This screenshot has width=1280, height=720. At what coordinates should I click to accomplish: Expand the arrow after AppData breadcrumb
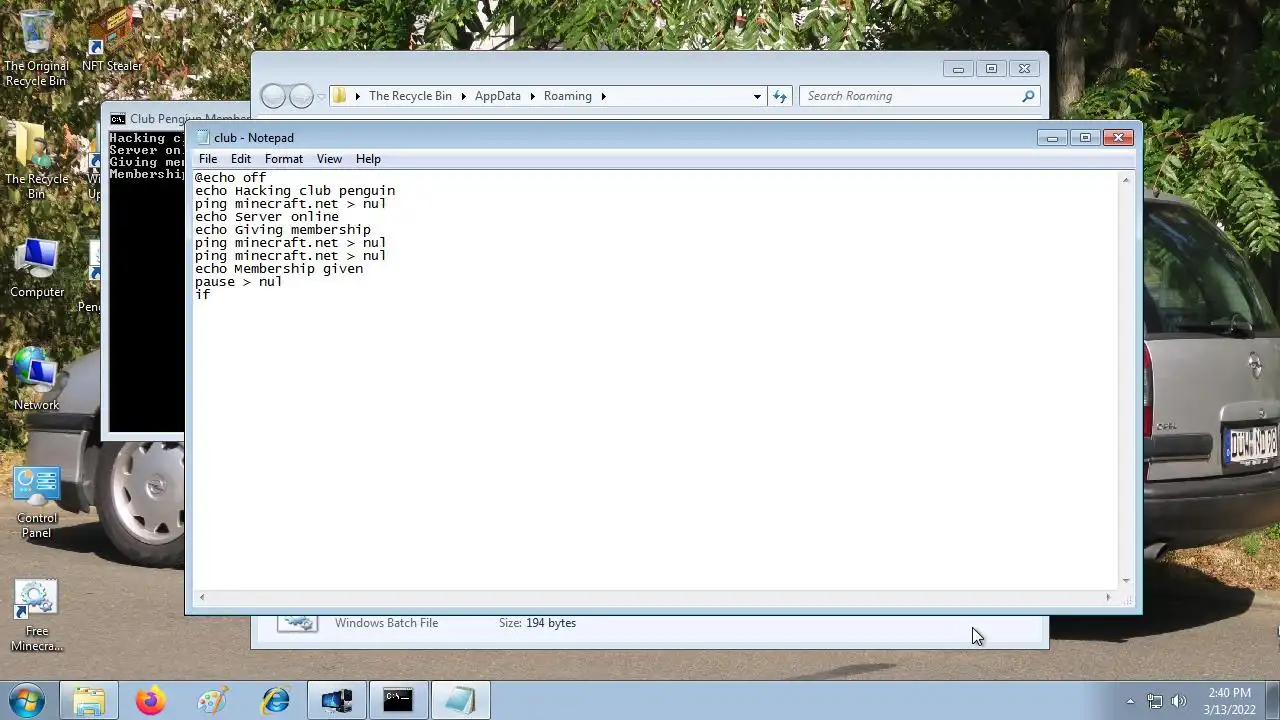[x=533, y=96]
